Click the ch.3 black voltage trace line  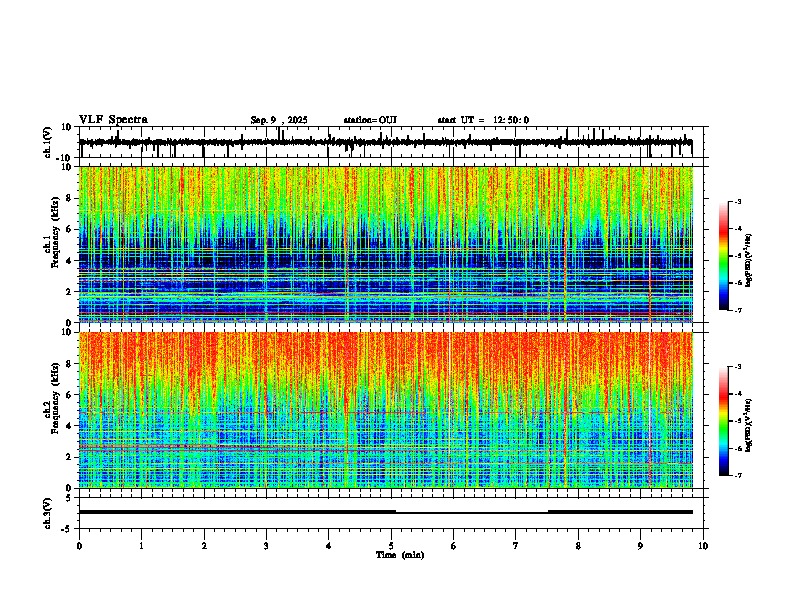(x=386, y=512)
